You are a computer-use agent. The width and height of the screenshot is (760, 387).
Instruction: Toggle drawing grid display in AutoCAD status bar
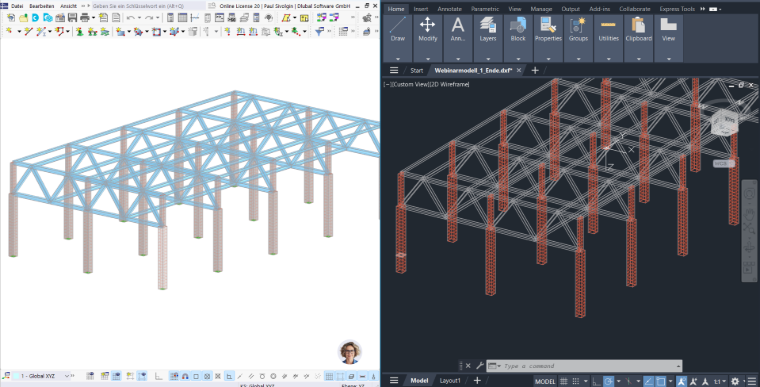[x=564, y=381]
